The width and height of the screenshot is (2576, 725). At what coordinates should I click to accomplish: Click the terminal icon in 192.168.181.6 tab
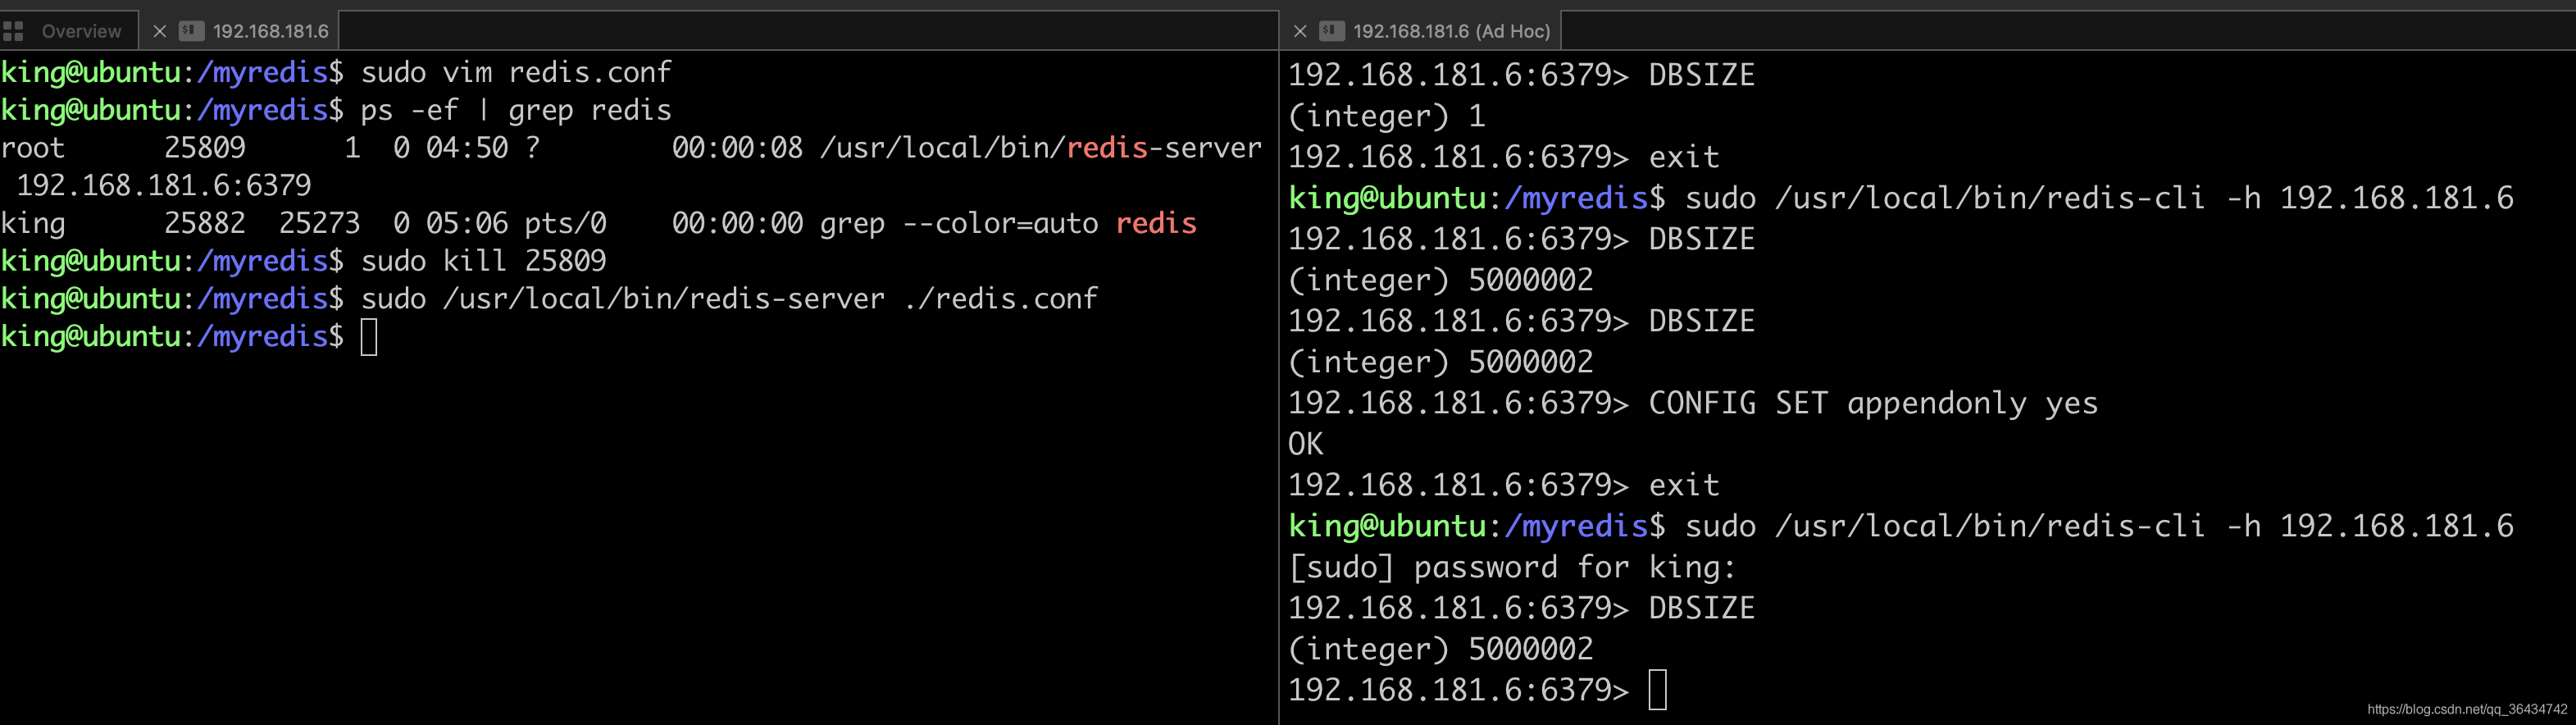point(191,31)
